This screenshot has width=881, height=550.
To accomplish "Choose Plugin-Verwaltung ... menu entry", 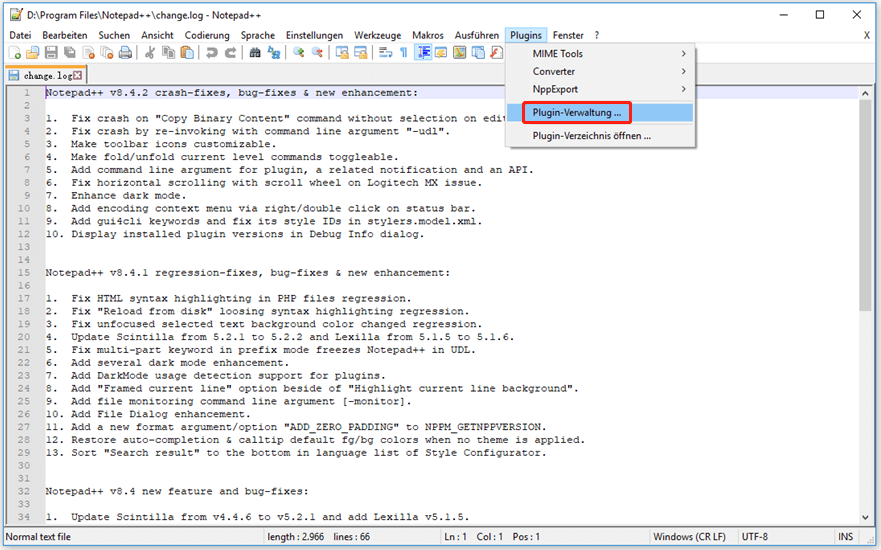I will pyautogui.click(x=600, y=112).
